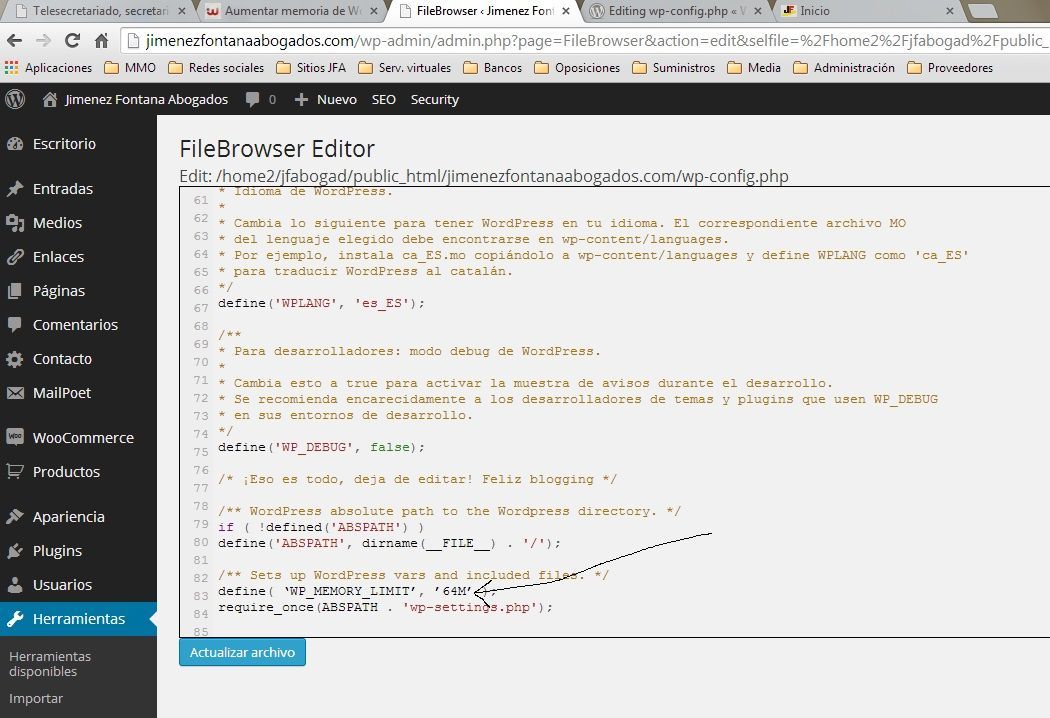Viewport: 1050px width, 718px height.
Task: Open Security menu in admin bar
Action: pos(435,99)
